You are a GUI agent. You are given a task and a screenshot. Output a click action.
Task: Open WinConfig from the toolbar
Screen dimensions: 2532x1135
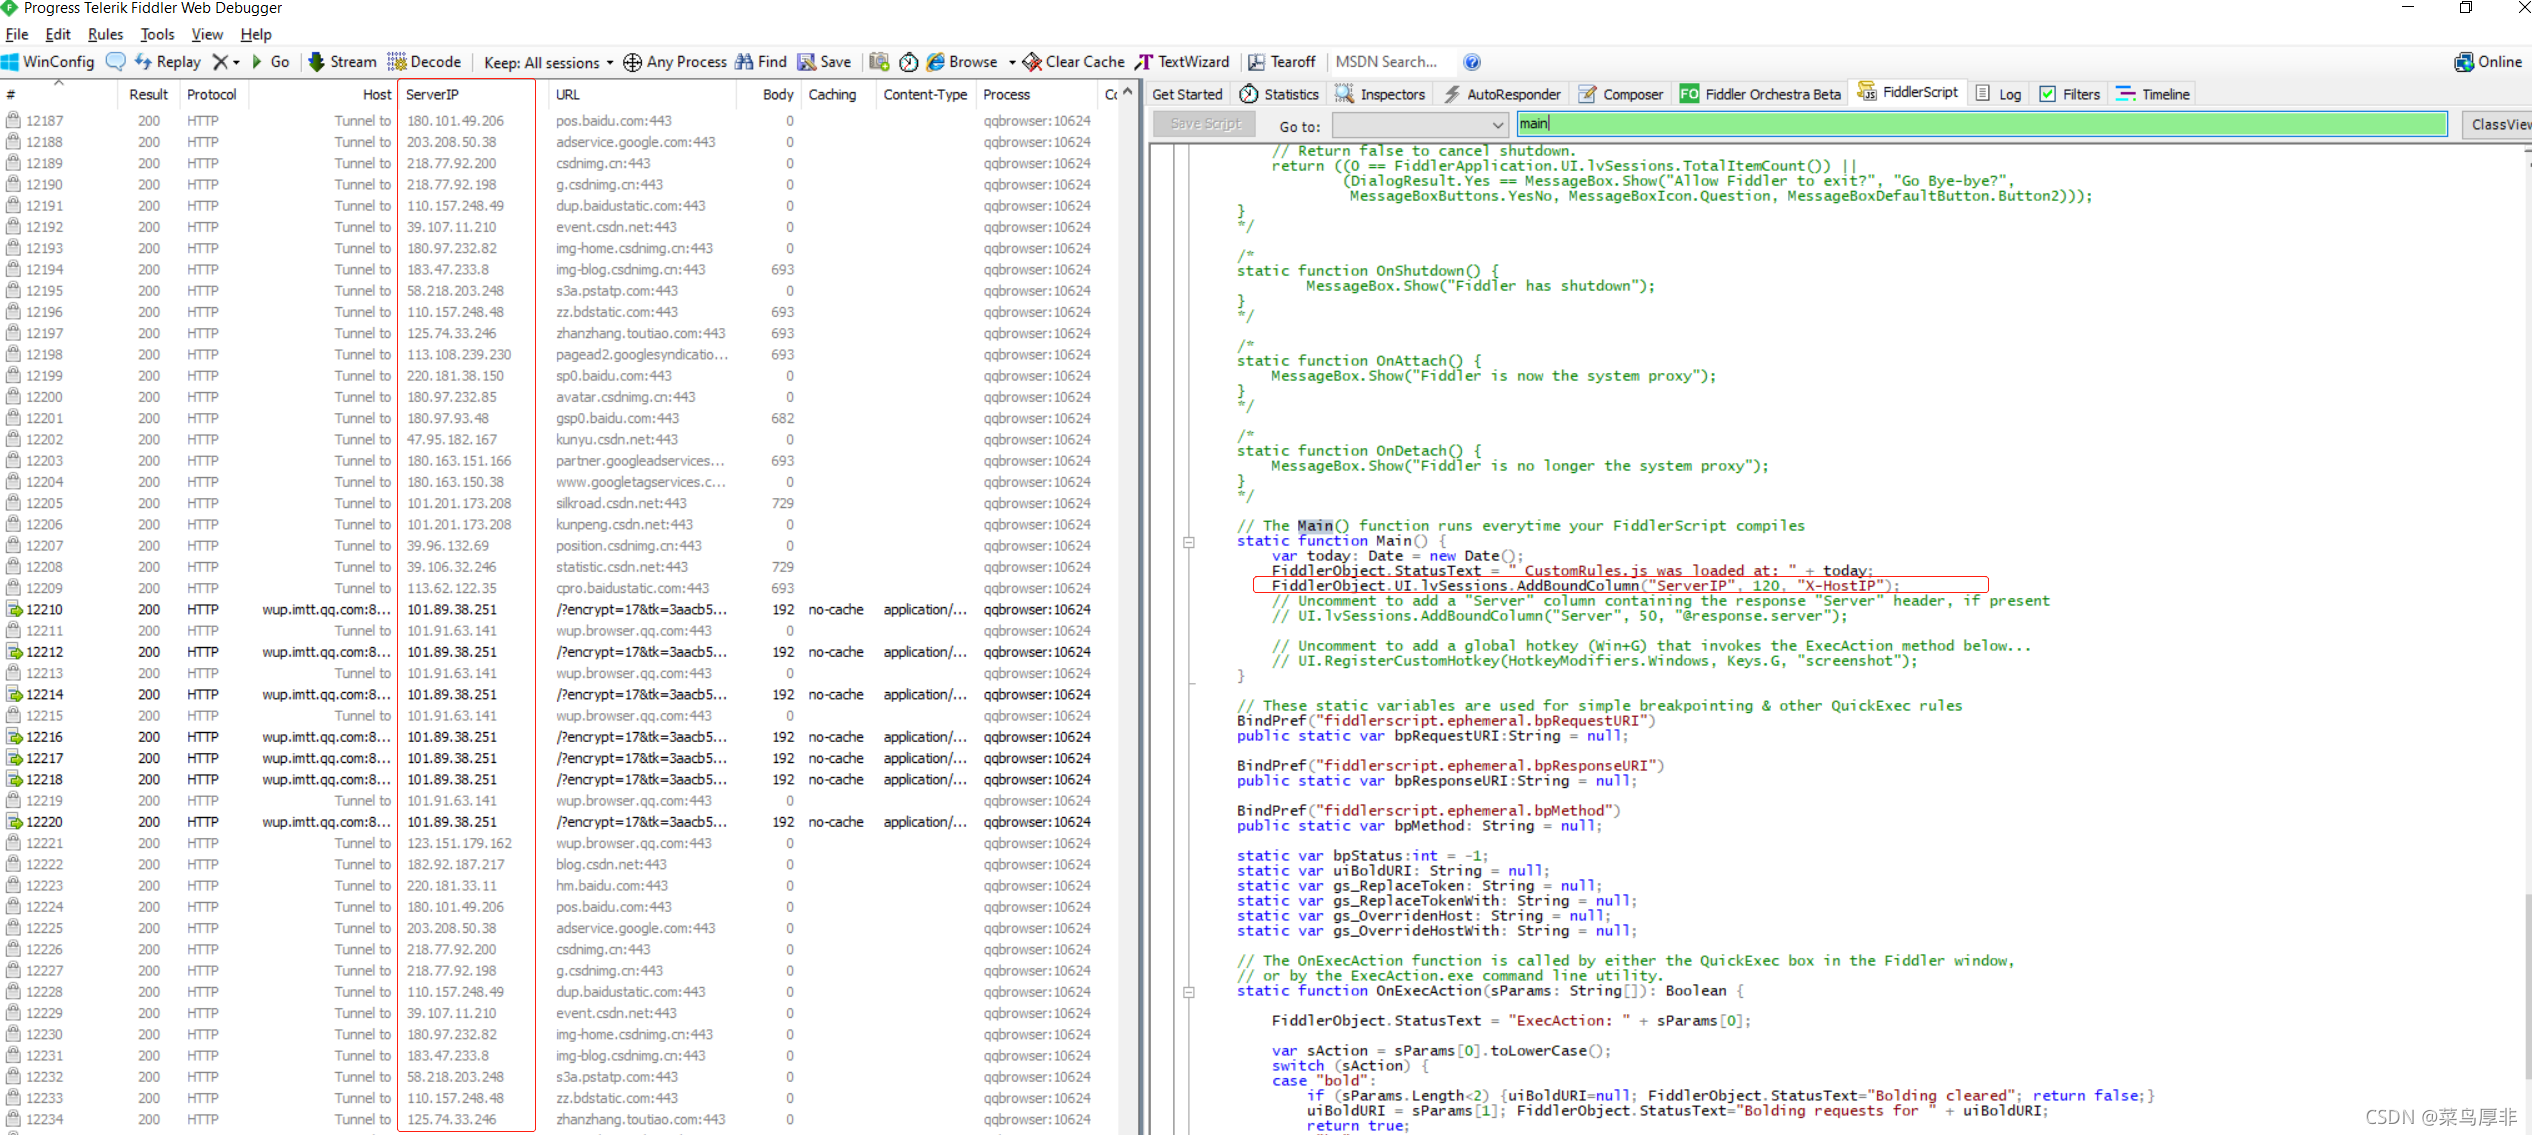(48, 62)
